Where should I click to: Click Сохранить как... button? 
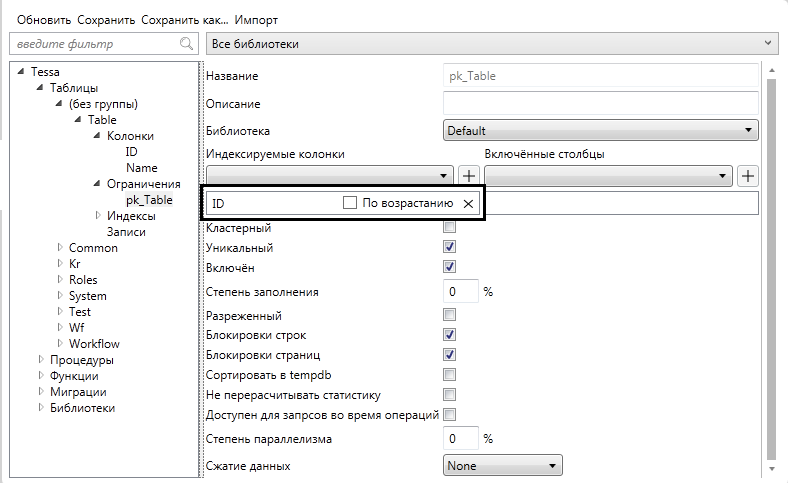[184, 20]
